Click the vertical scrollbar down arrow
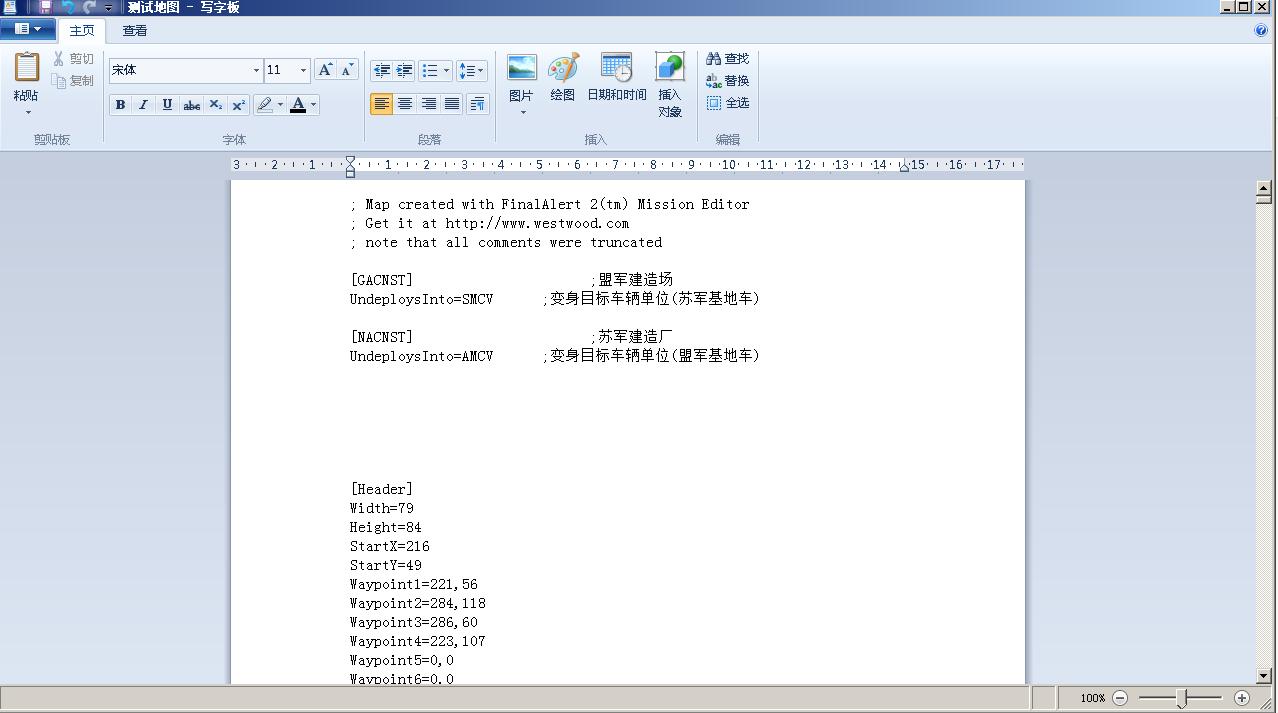1278x713 pixels. coord(1264,677)
